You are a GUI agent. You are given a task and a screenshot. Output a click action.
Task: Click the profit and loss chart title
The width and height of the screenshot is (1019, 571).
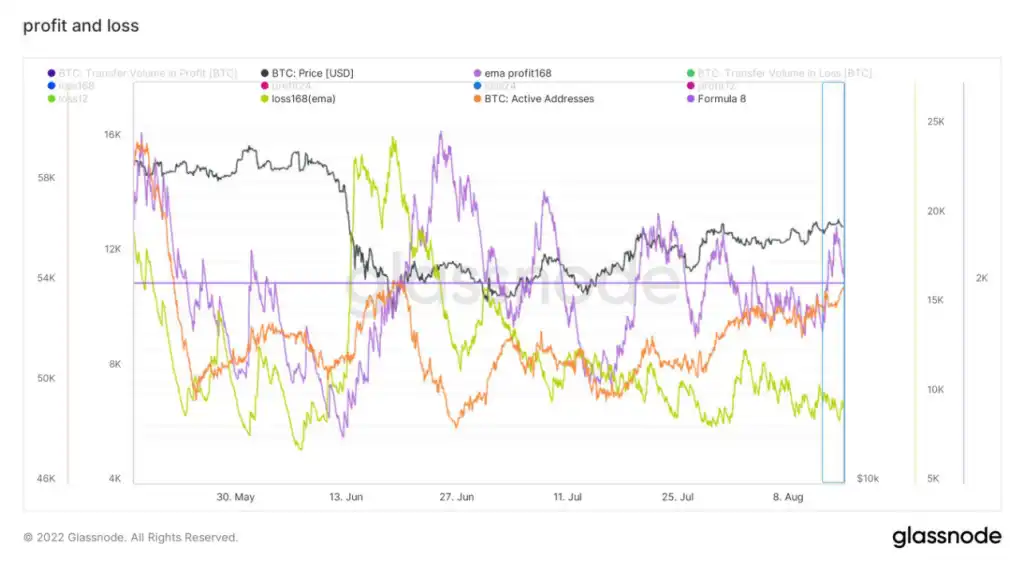81,25
